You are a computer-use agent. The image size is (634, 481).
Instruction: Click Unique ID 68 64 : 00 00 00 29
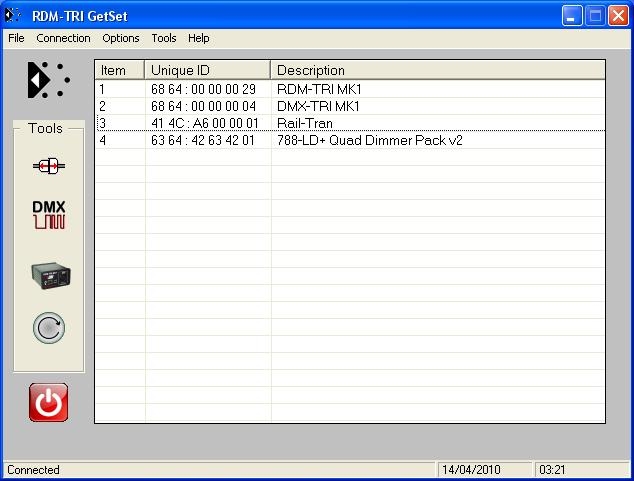(x=203, y=89)
